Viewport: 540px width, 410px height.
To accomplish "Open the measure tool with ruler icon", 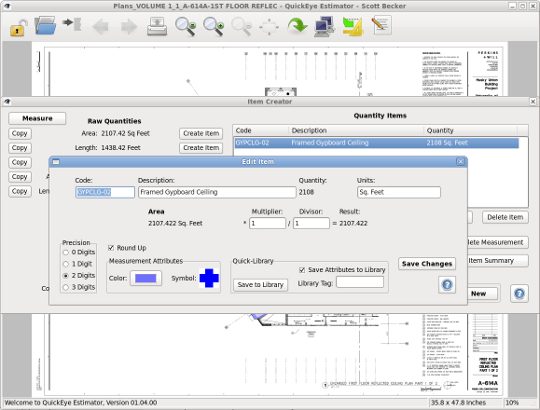I will (x=353, y=27).
